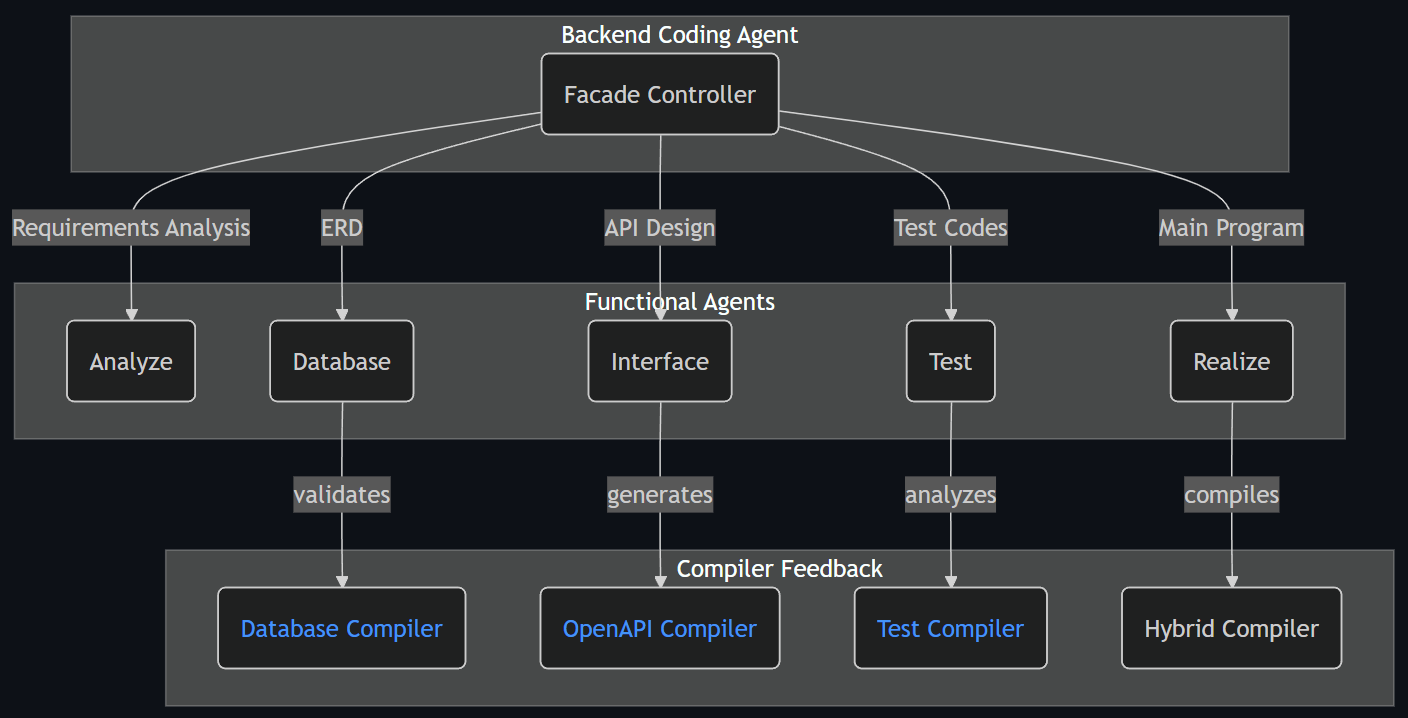The width and height of the screenshot is (1408, 718).
Task: Select the Interface agent node
Action: coord(659,361)
